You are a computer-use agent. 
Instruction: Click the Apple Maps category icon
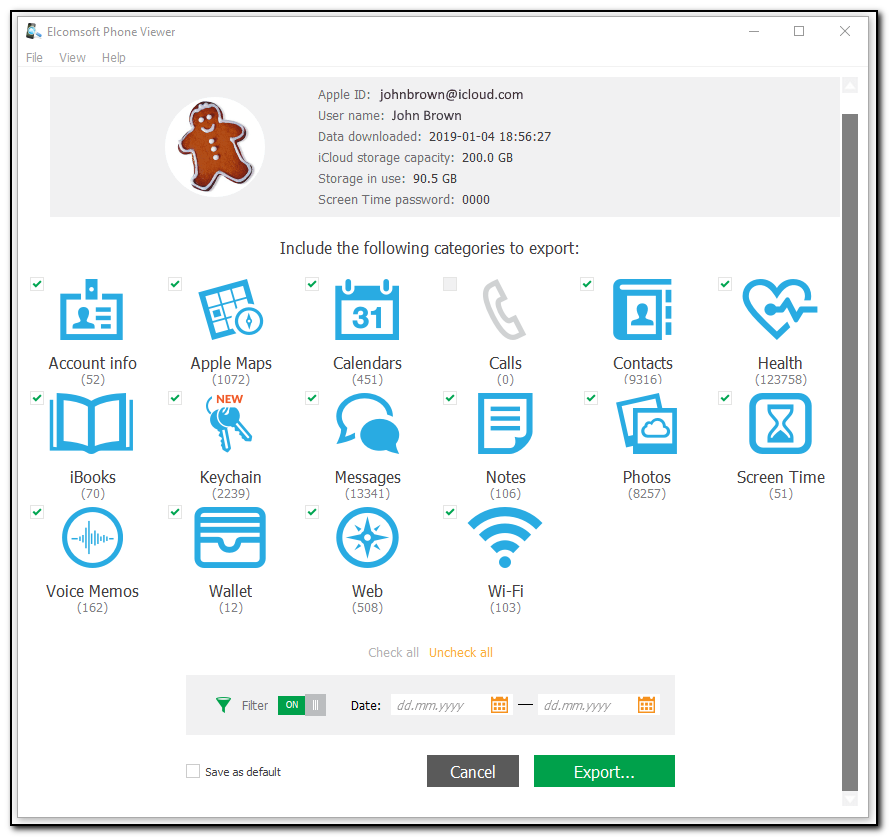coord(231,311)
